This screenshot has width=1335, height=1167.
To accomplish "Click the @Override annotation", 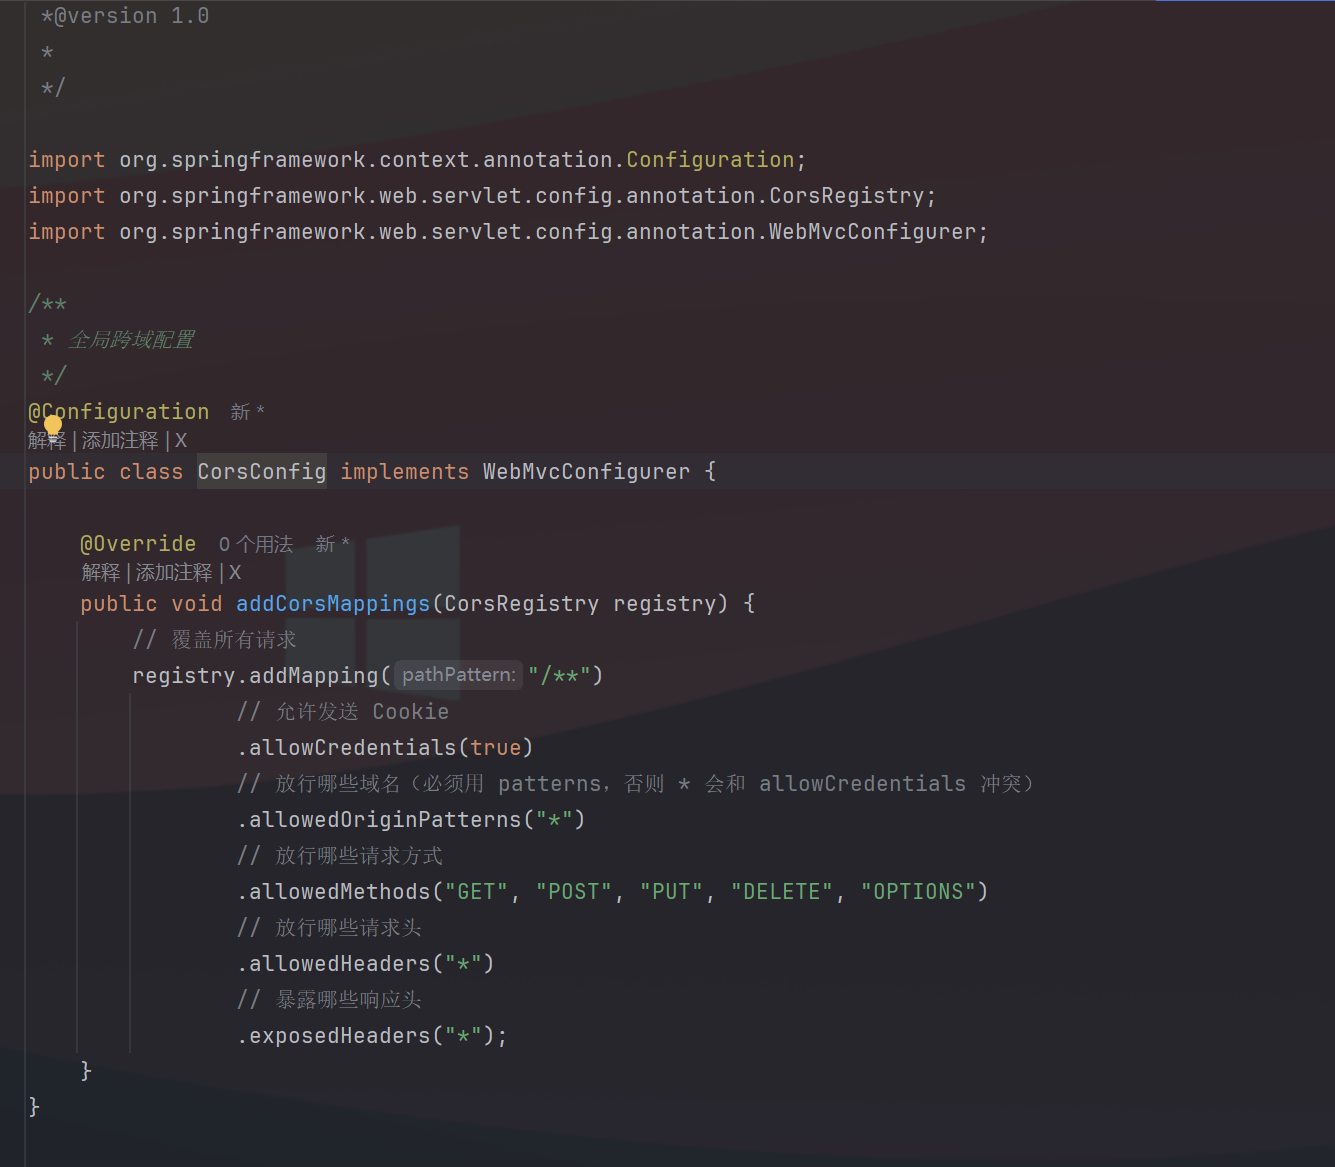I will (138, 544).
